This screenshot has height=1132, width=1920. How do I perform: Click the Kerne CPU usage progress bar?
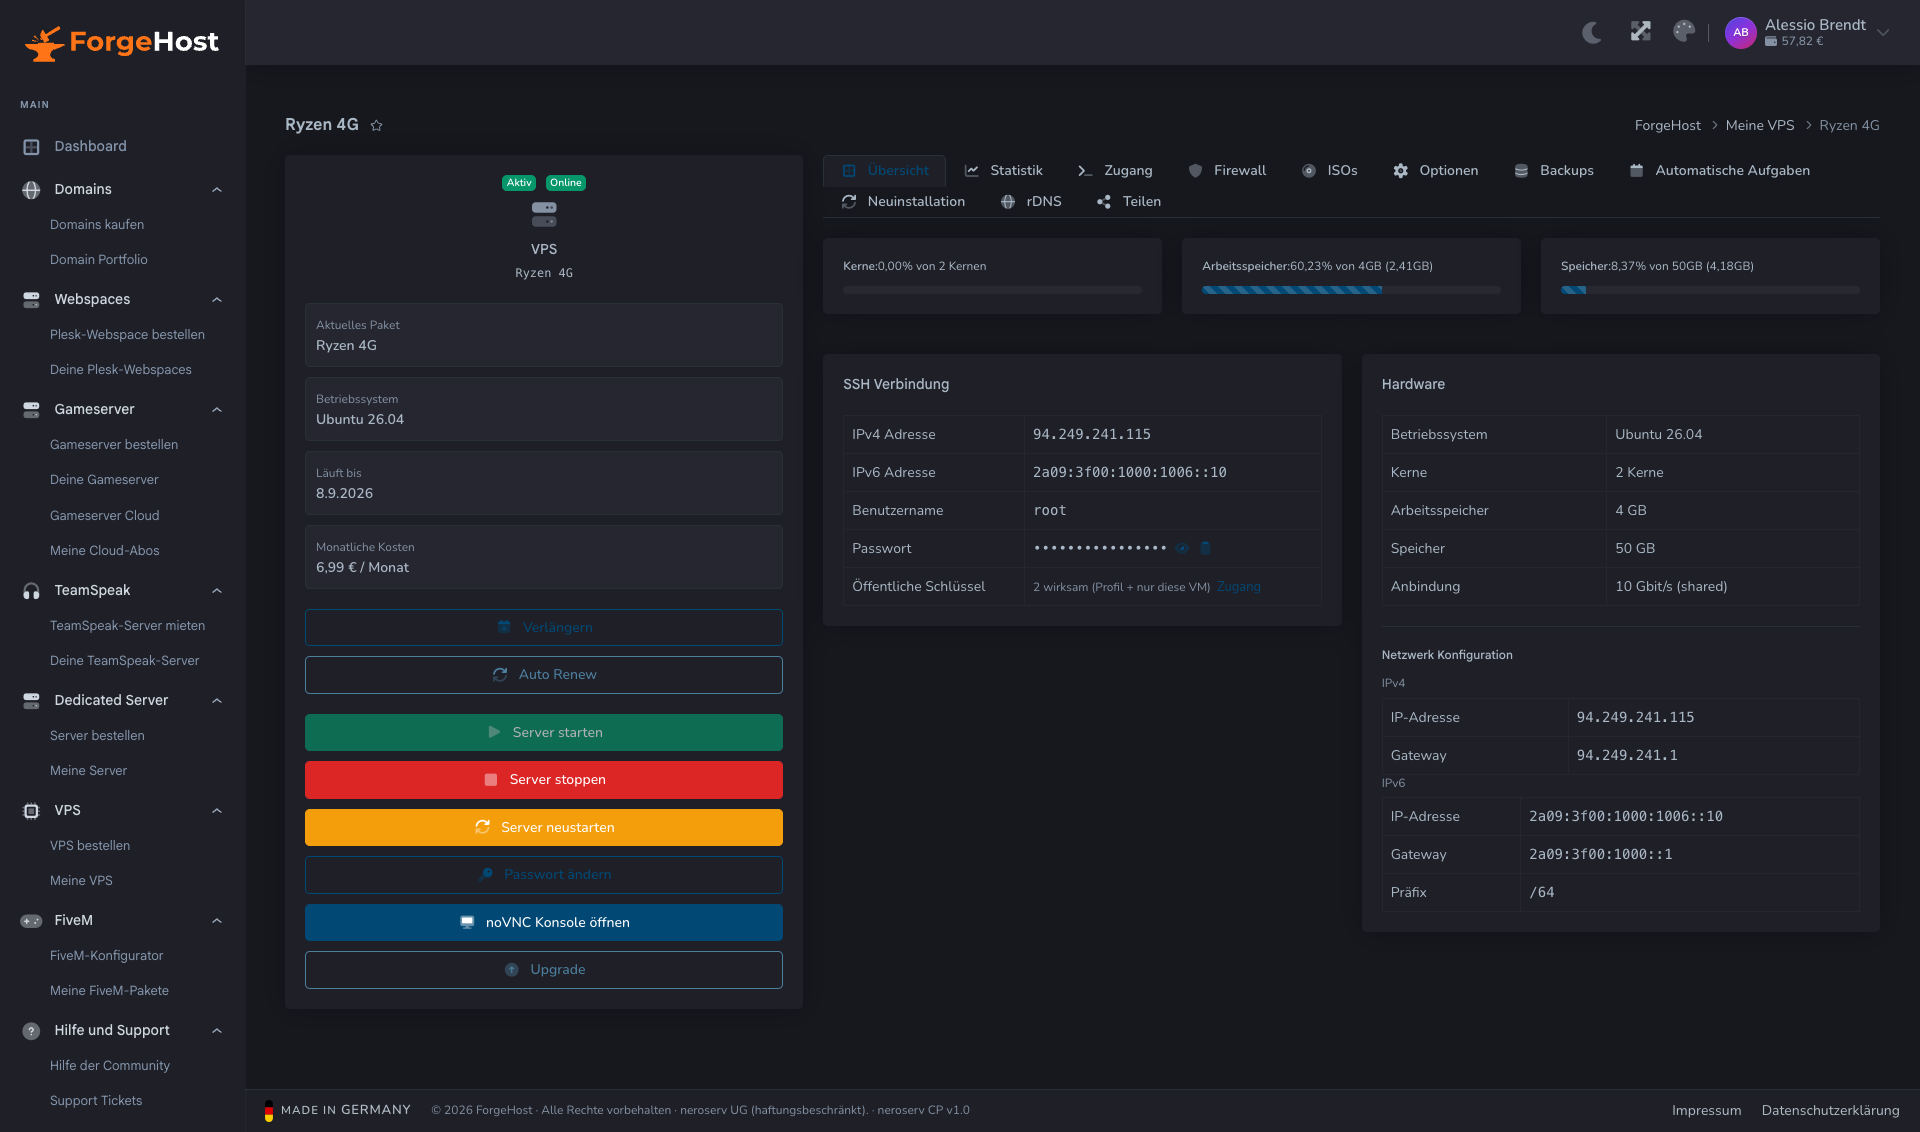(992, 290)
